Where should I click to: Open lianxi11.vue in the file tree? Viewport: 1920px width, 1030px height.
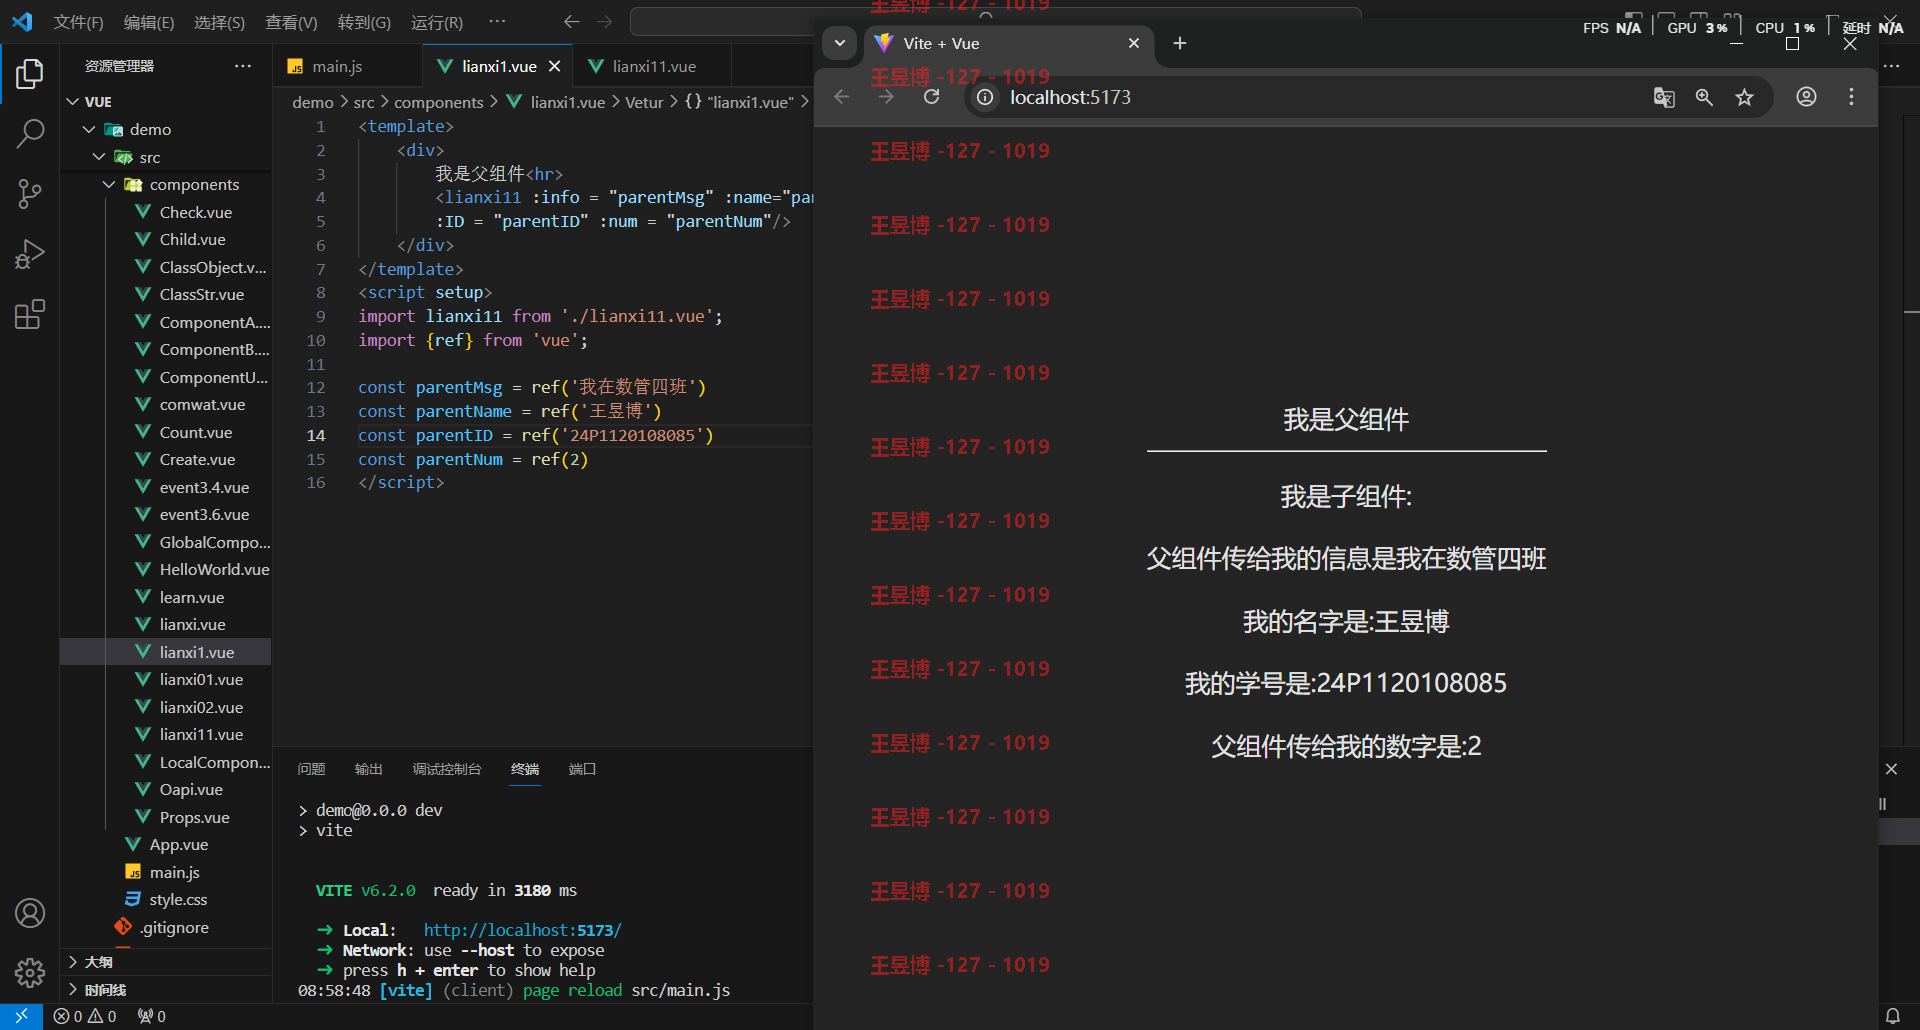coord(201,734)
